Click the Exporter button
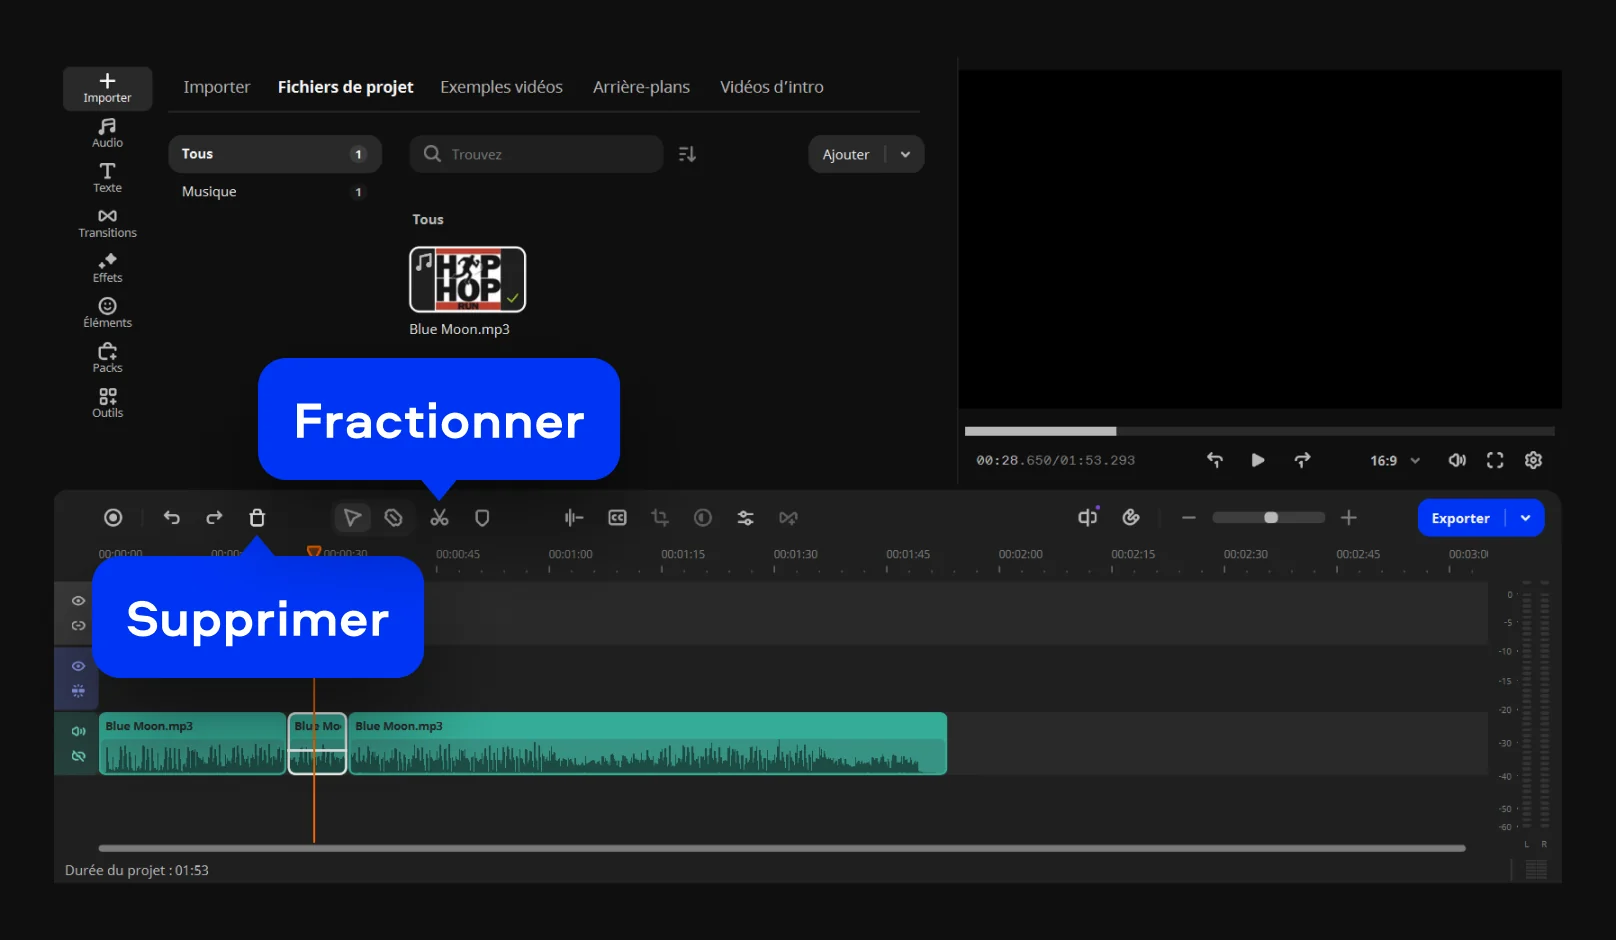Viewport: 1616px width, 940px height. coord(1460,518)
